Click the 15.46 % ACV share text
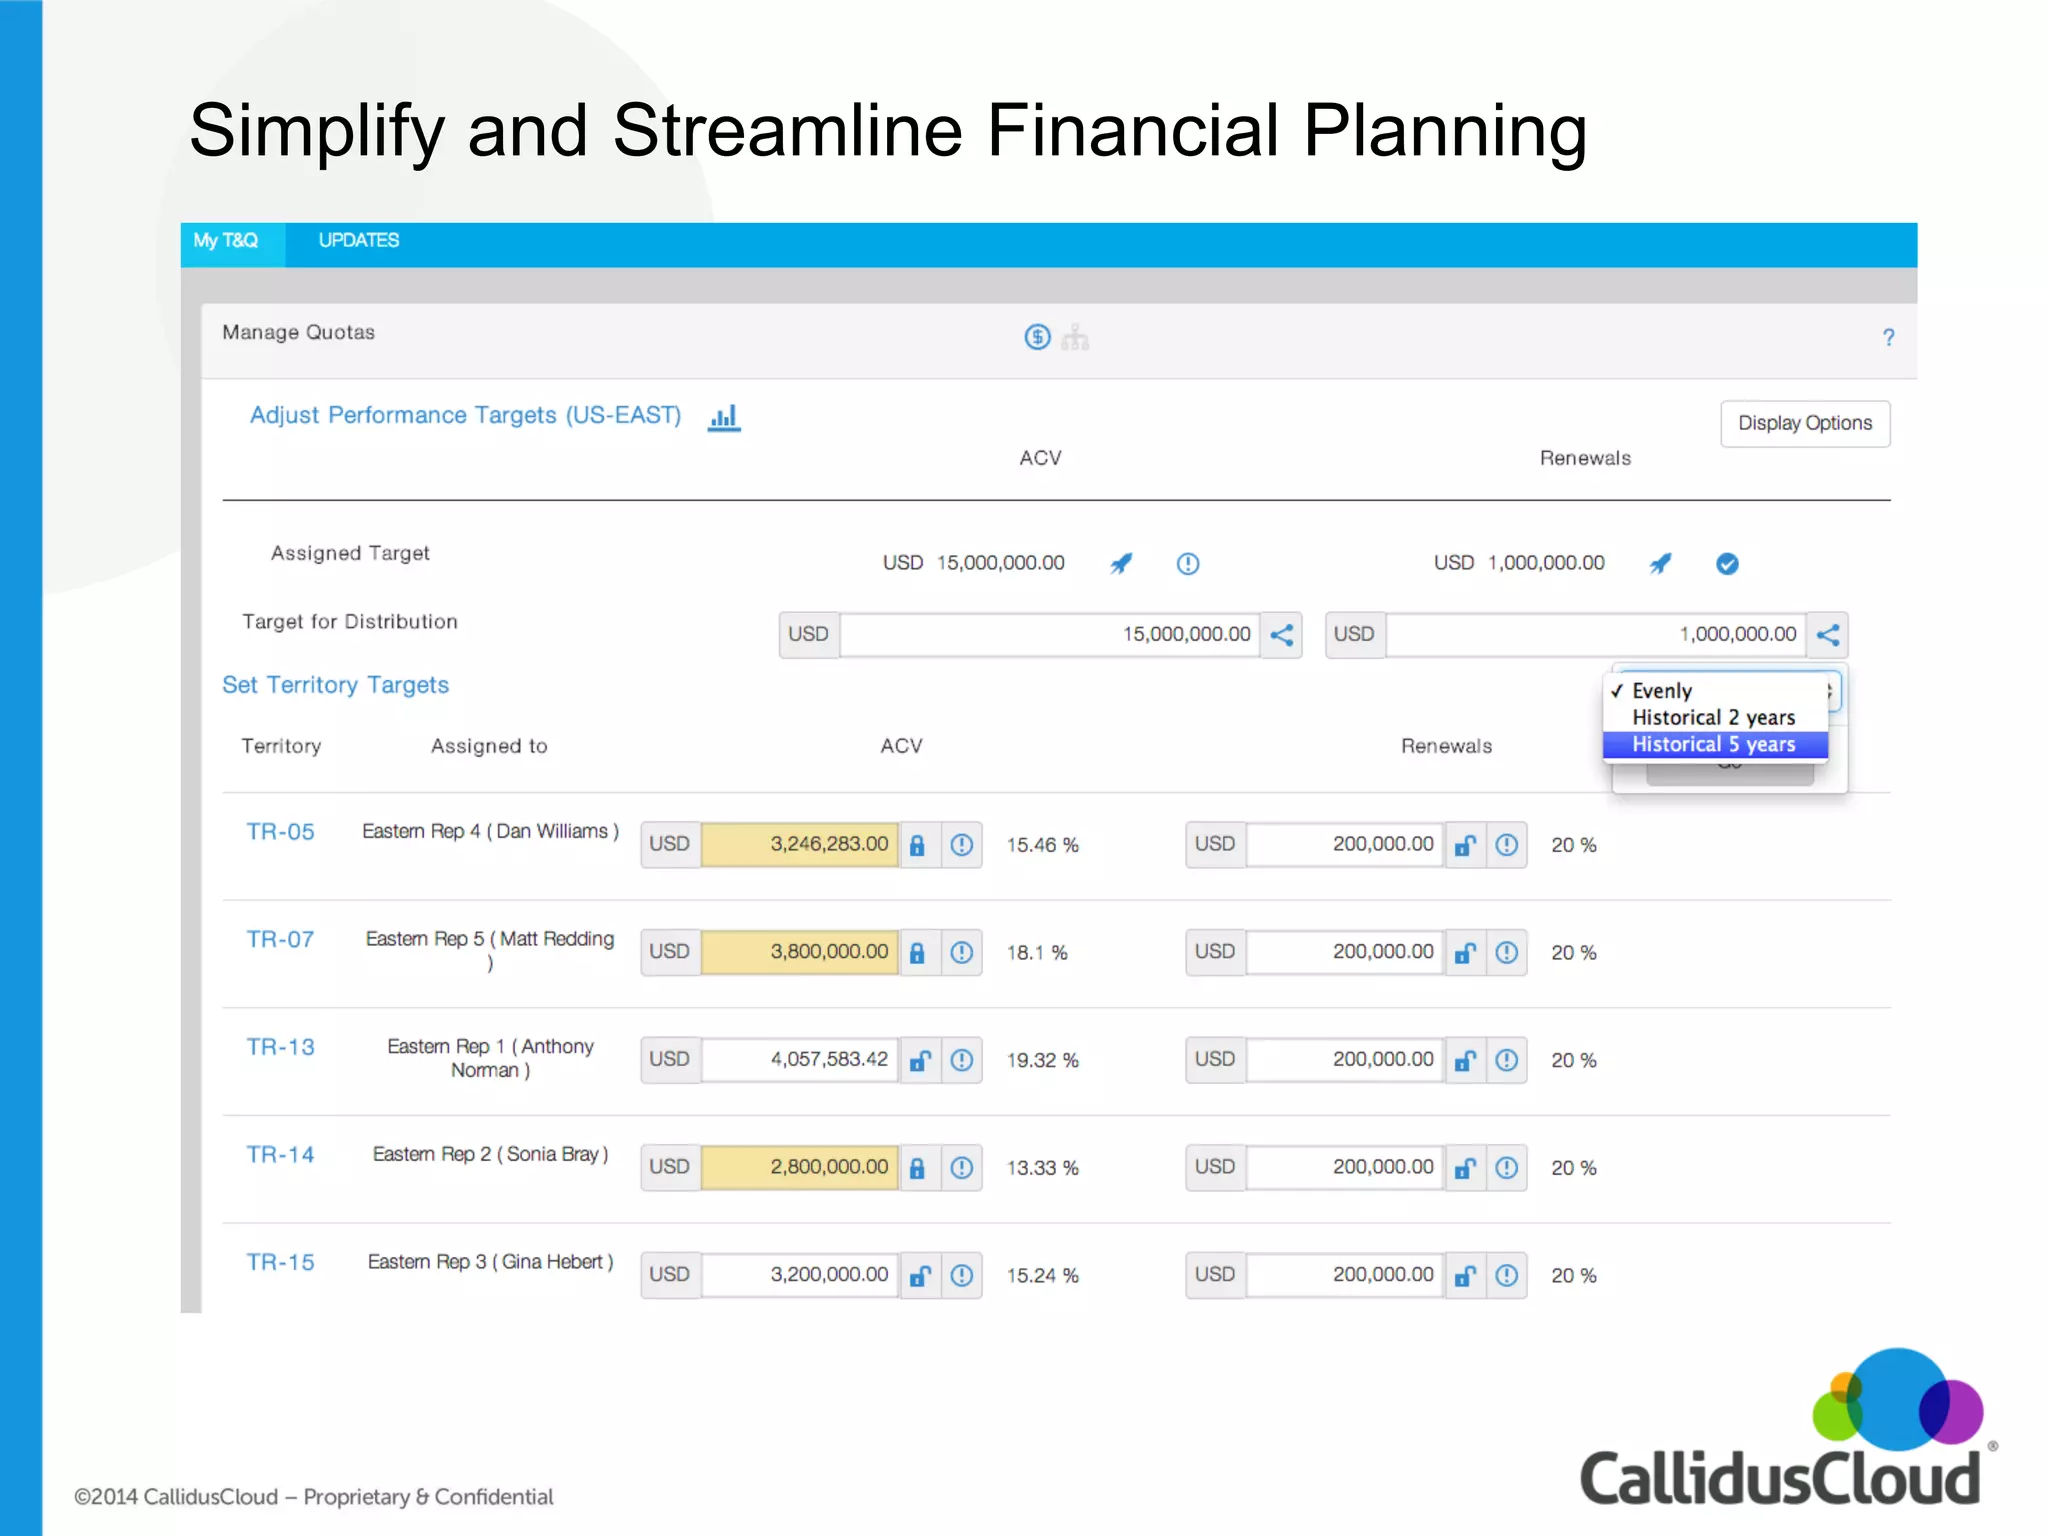The width and height of the screenshot is (2048, 1536). coord(1042,845)
